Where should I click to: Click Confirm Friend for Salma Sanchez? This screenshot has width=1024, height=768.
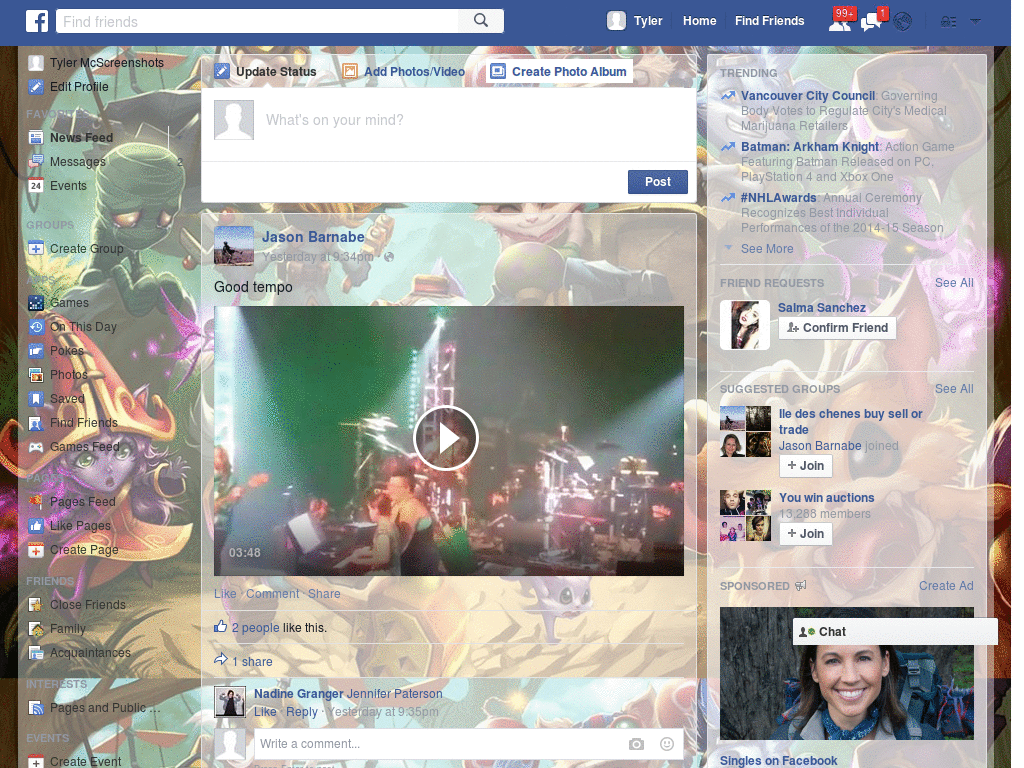(x=837, y=328)
